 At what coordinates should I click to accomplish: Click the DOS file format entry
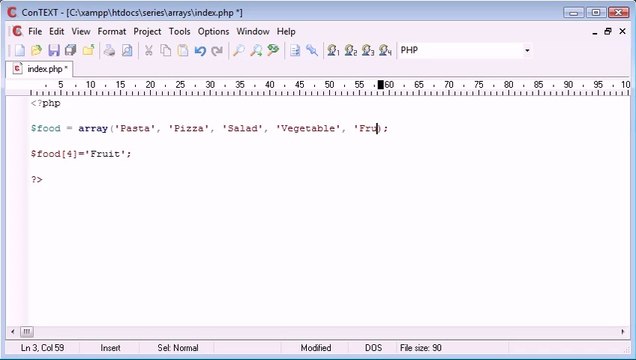tap(373, 348)
